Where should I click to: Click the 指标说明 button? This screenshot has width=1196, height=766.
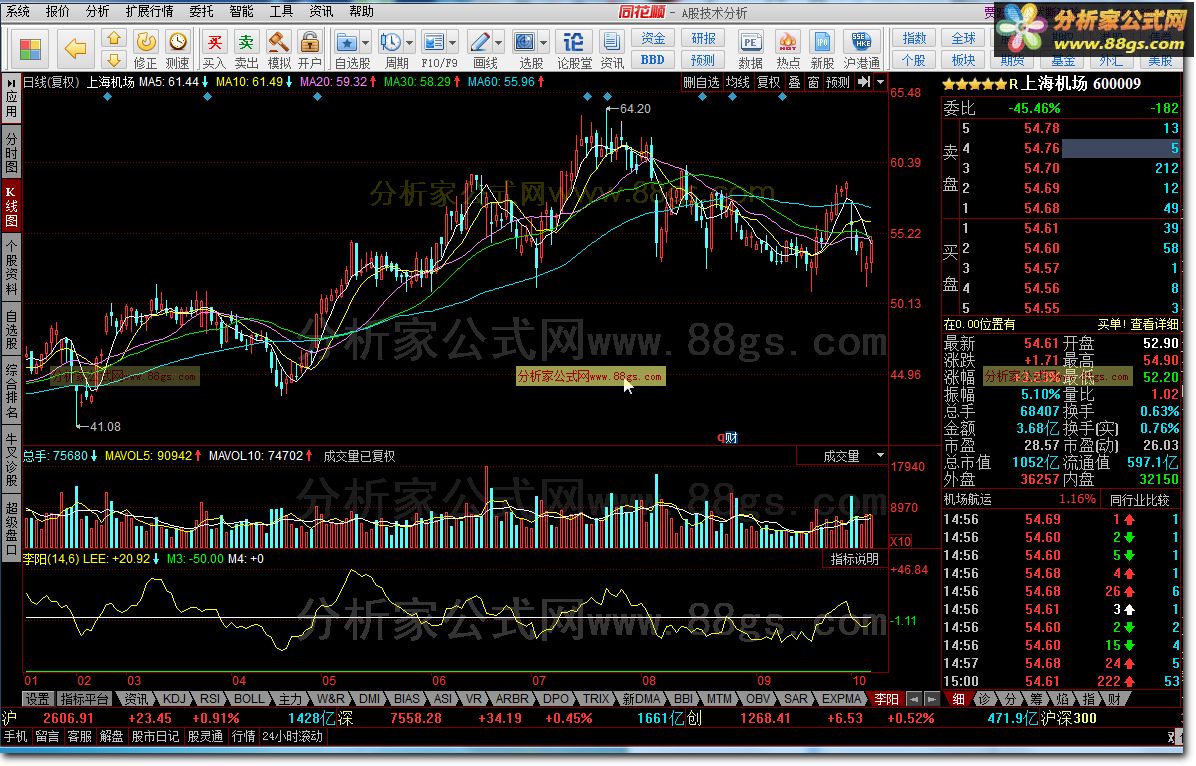854,559
